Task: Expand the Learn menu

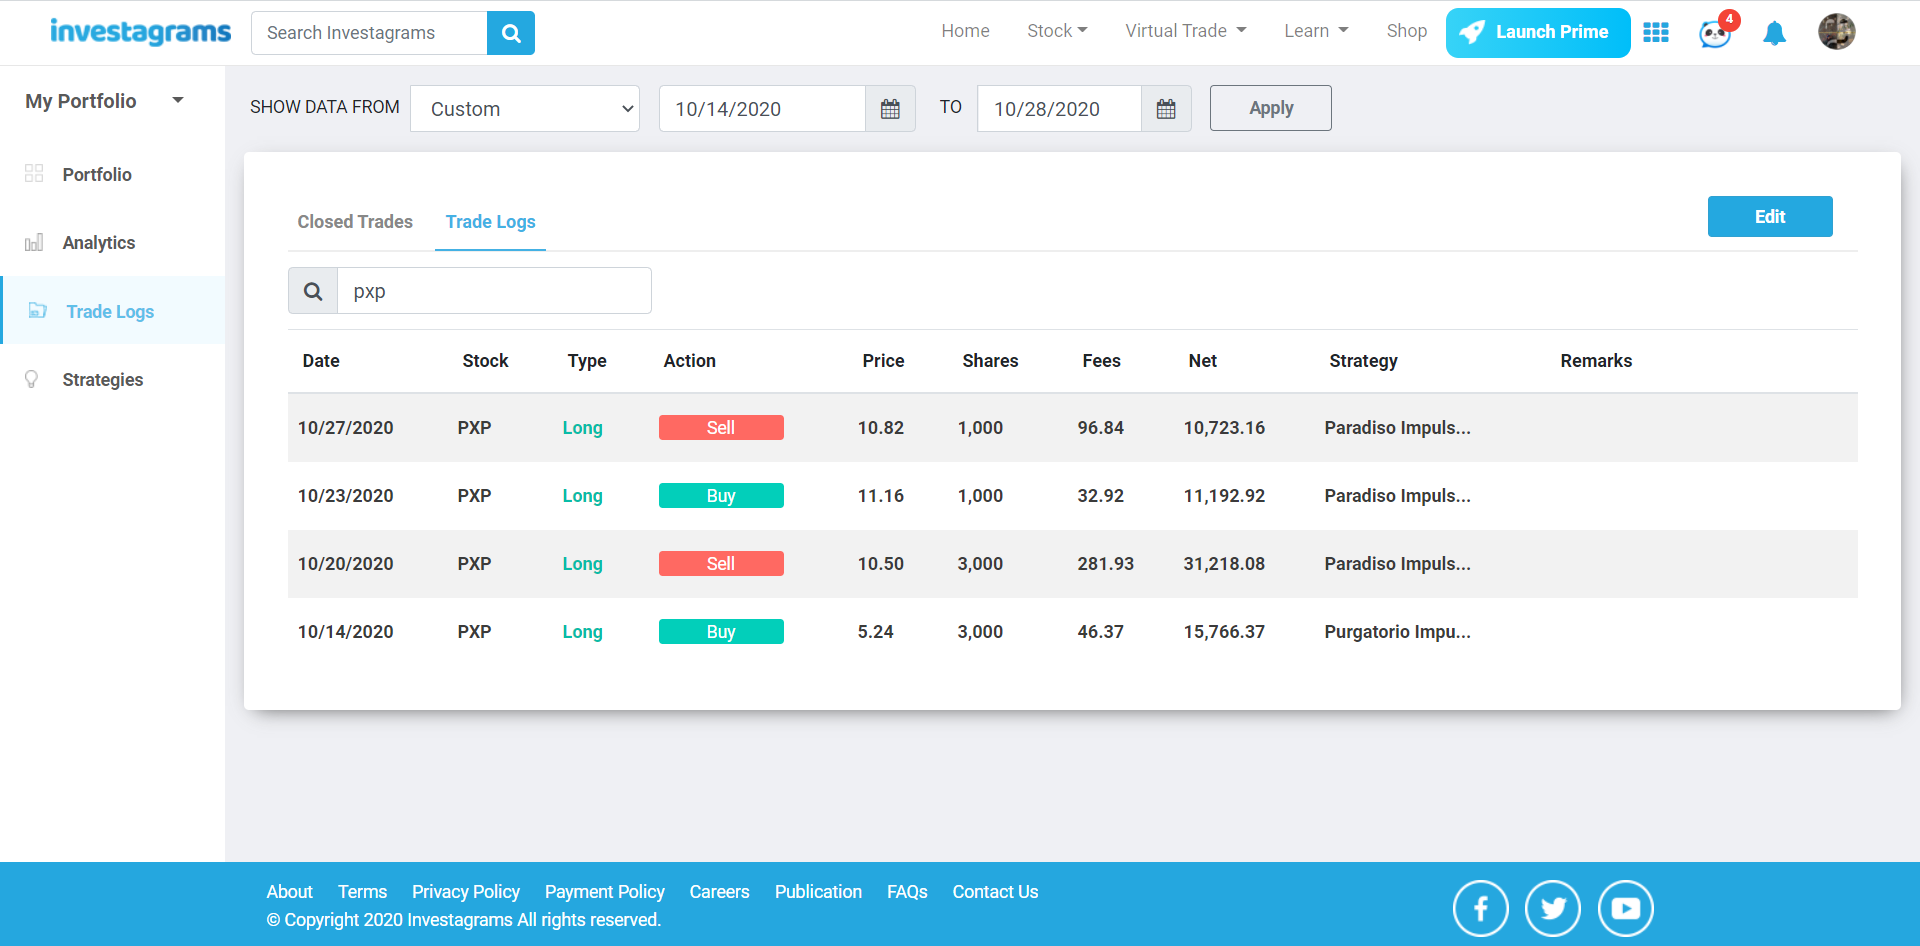Action: (x=1316, y=31)
